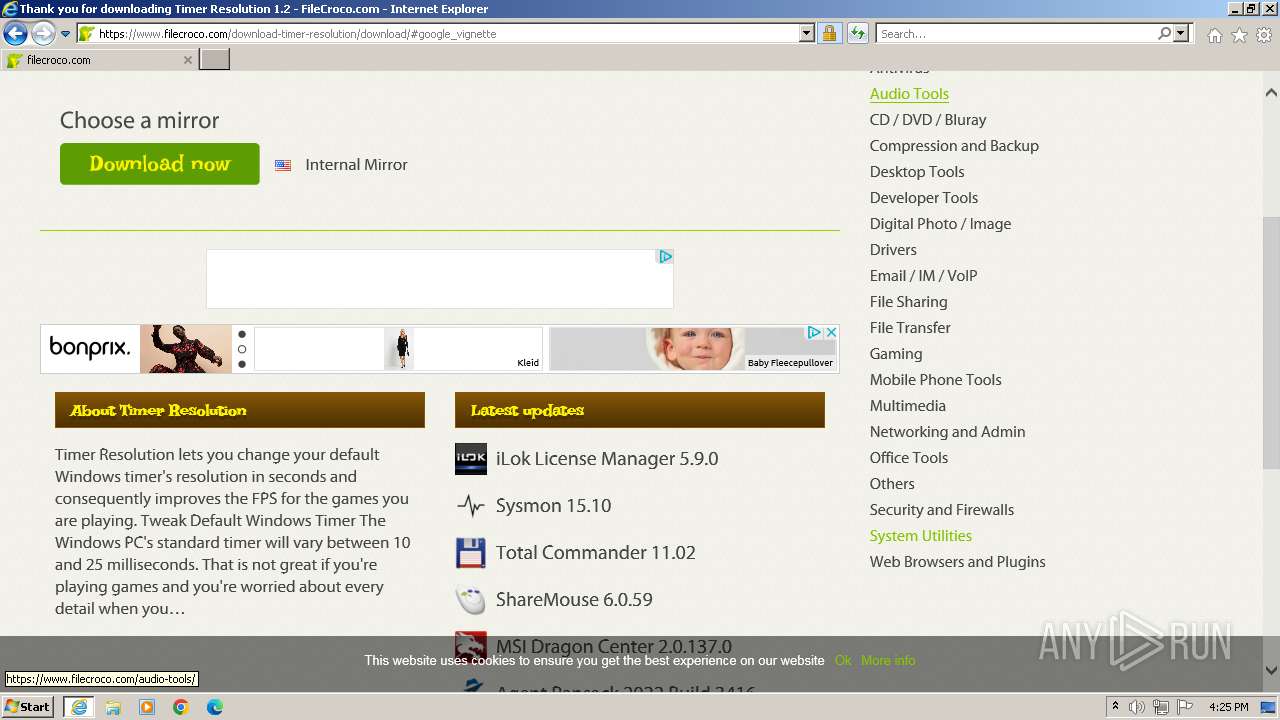Image resolution: width=1280 pixels, height=720 pixels.
Task: Open the System Utilities category
Action: (921, 536)
